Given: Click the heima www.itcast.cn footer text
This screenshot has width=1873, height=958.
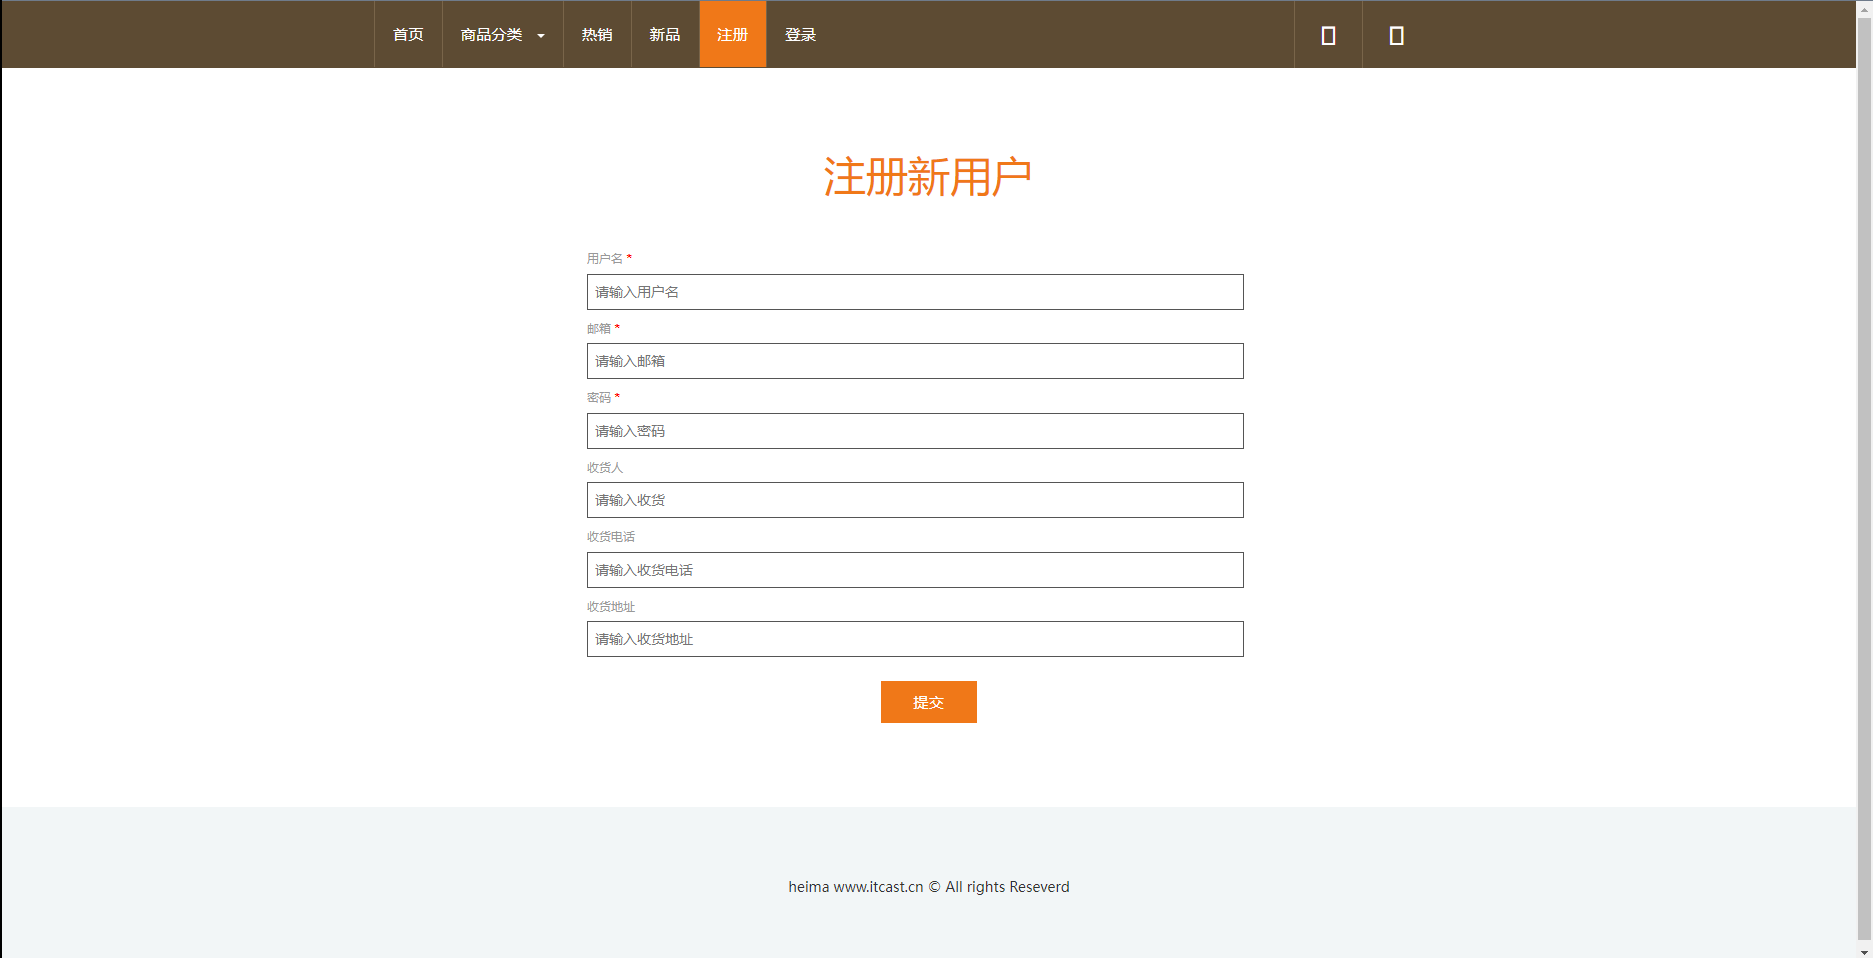Looking at the screenshot, I should 928,887.
